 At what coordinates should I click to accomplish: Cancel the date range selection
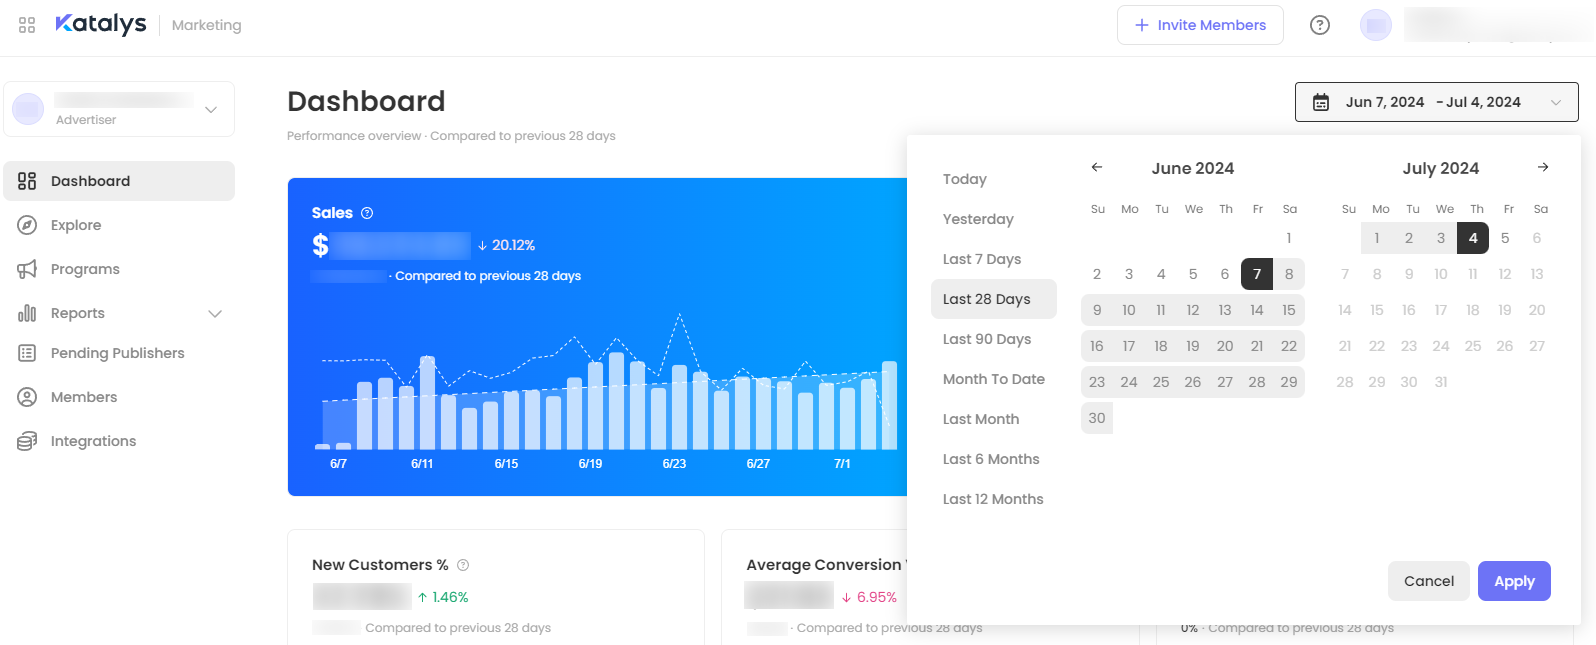click(x=1428, y=581)
